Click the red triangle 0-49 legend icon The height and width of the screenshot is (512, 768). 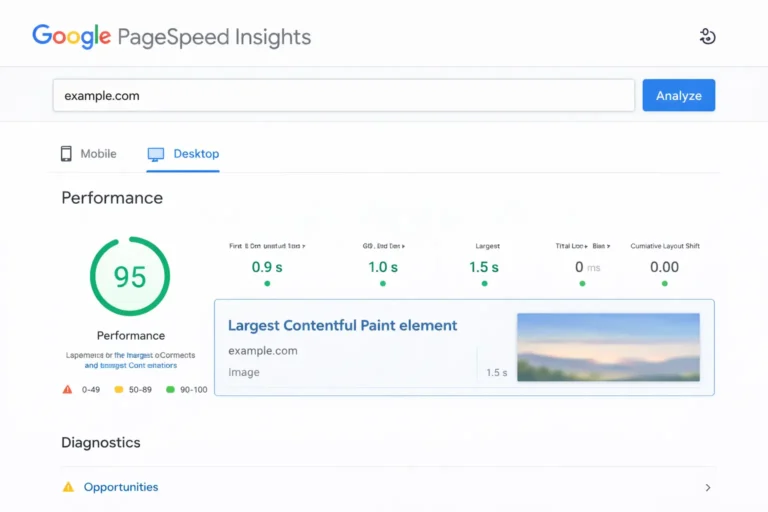pos(68,390)
